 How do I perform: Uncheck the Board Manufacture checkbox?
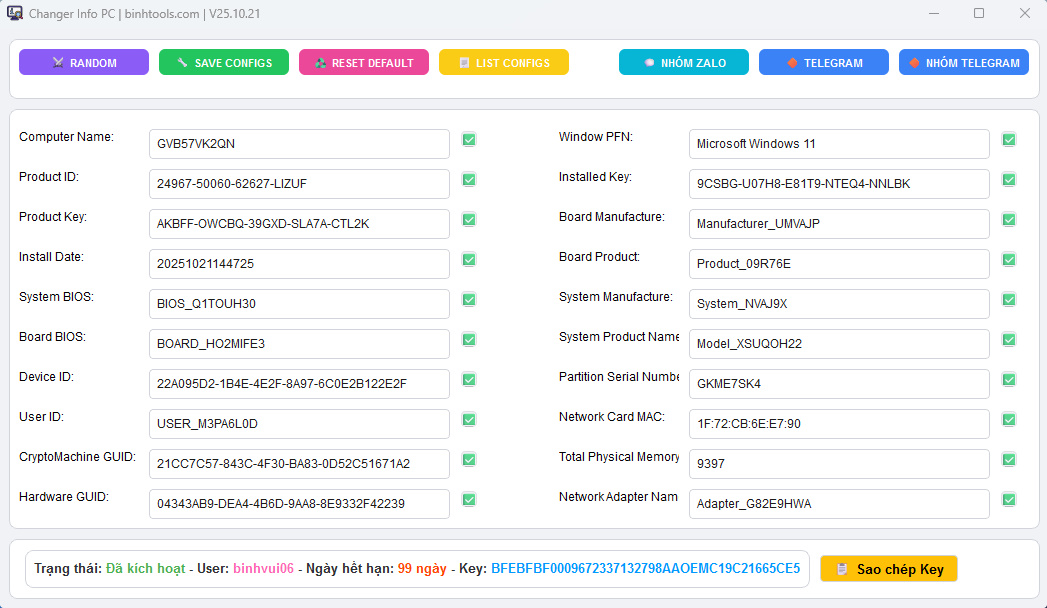pyautogui.click(x=1009, y=220)
